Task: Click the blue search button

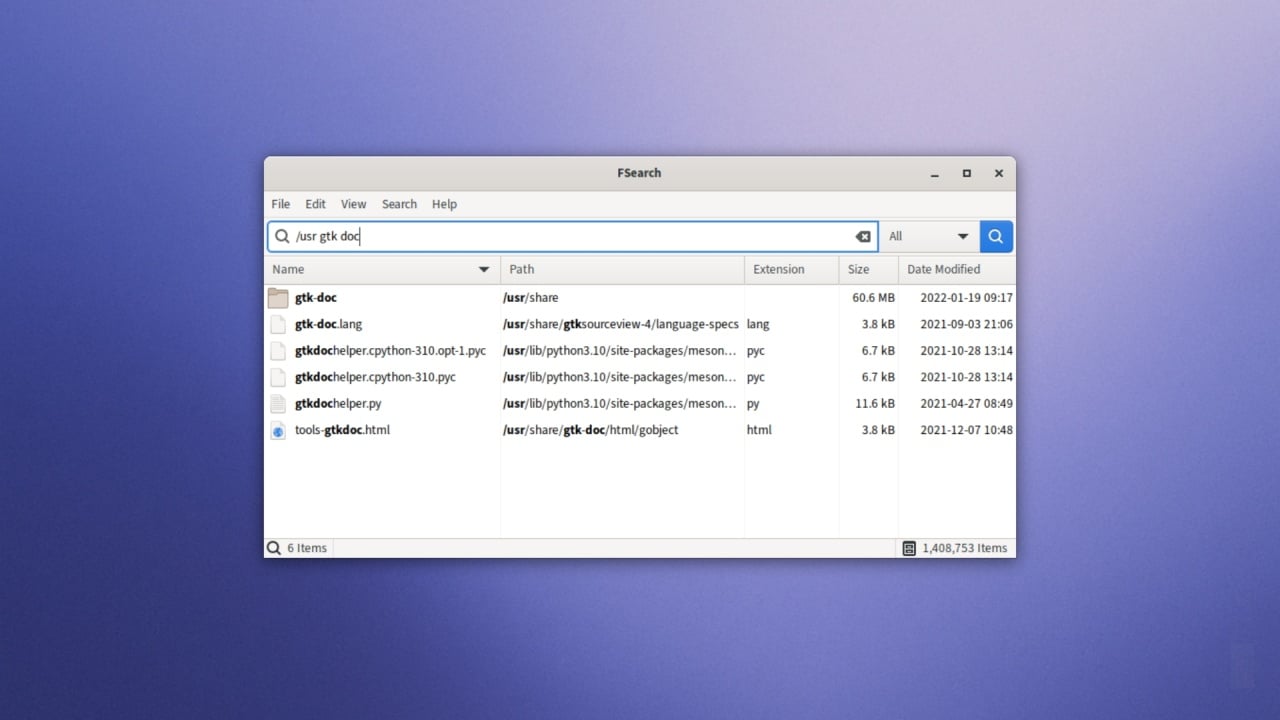Action: click(996, 237)
